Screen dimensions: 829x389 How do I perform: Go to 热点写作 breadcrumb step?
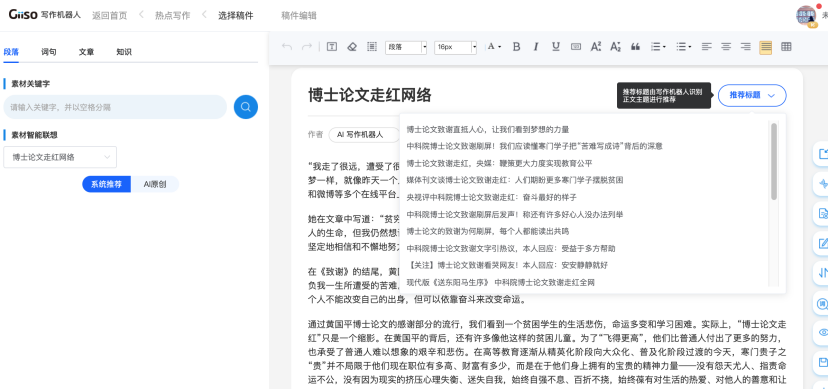click(x=172, y=15)
